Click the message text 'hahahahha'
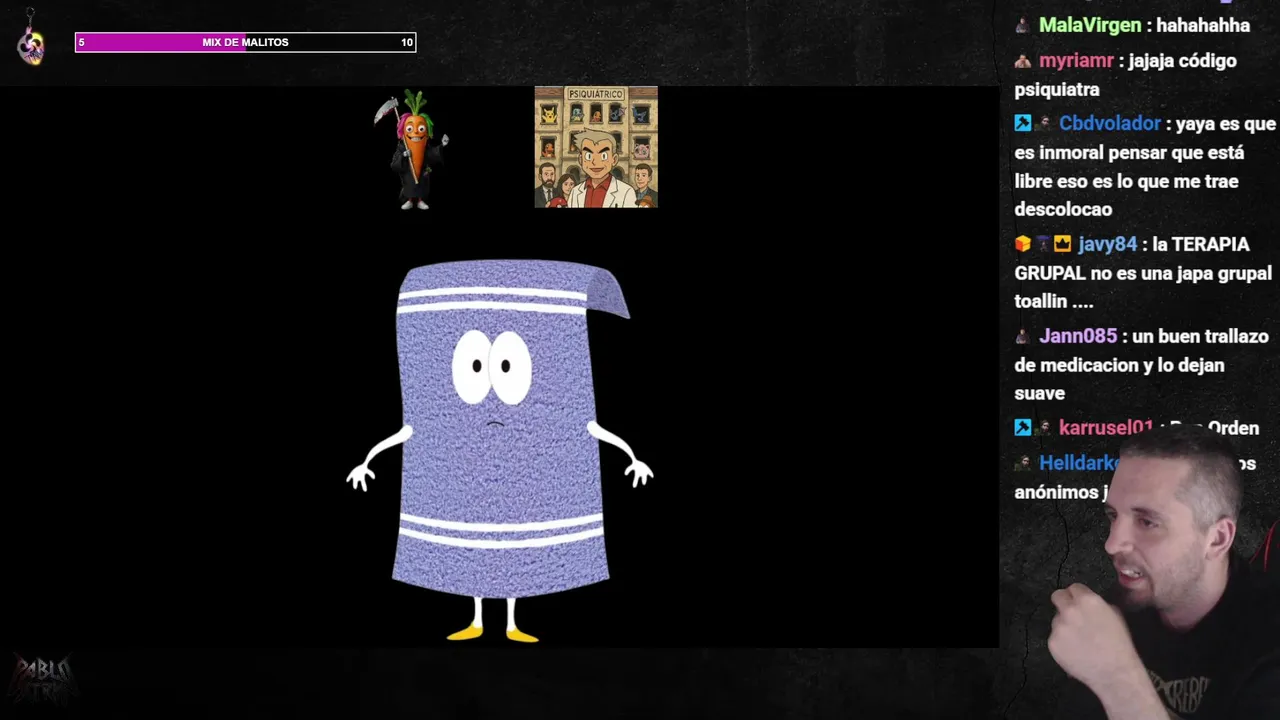 [x=1203, y=25]
